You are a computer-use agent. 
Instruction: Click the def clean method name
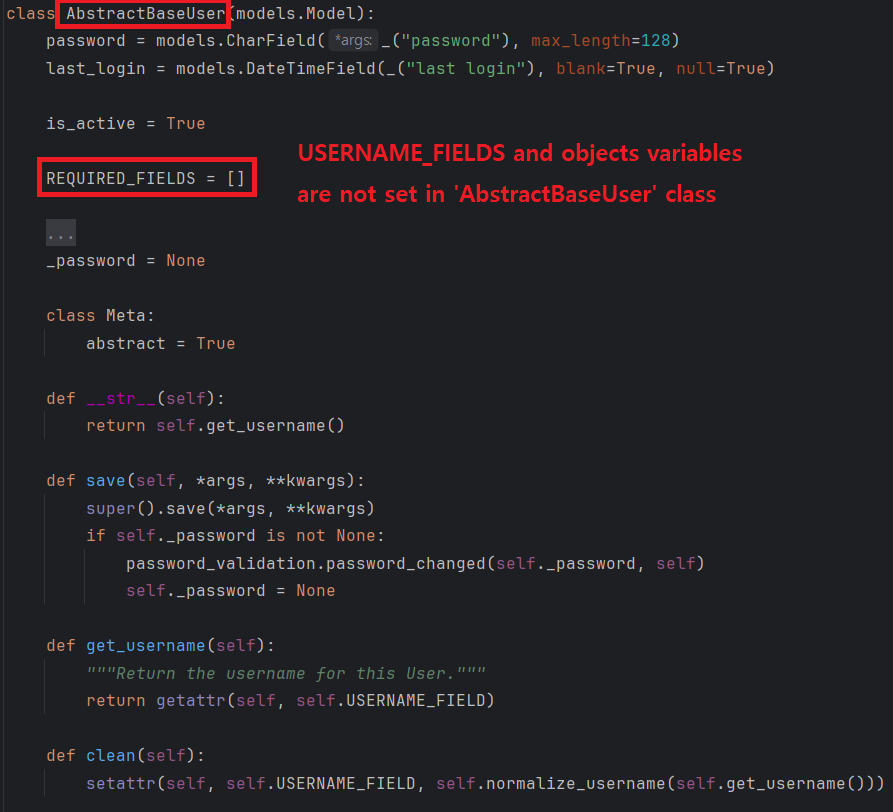click(110, 755)
